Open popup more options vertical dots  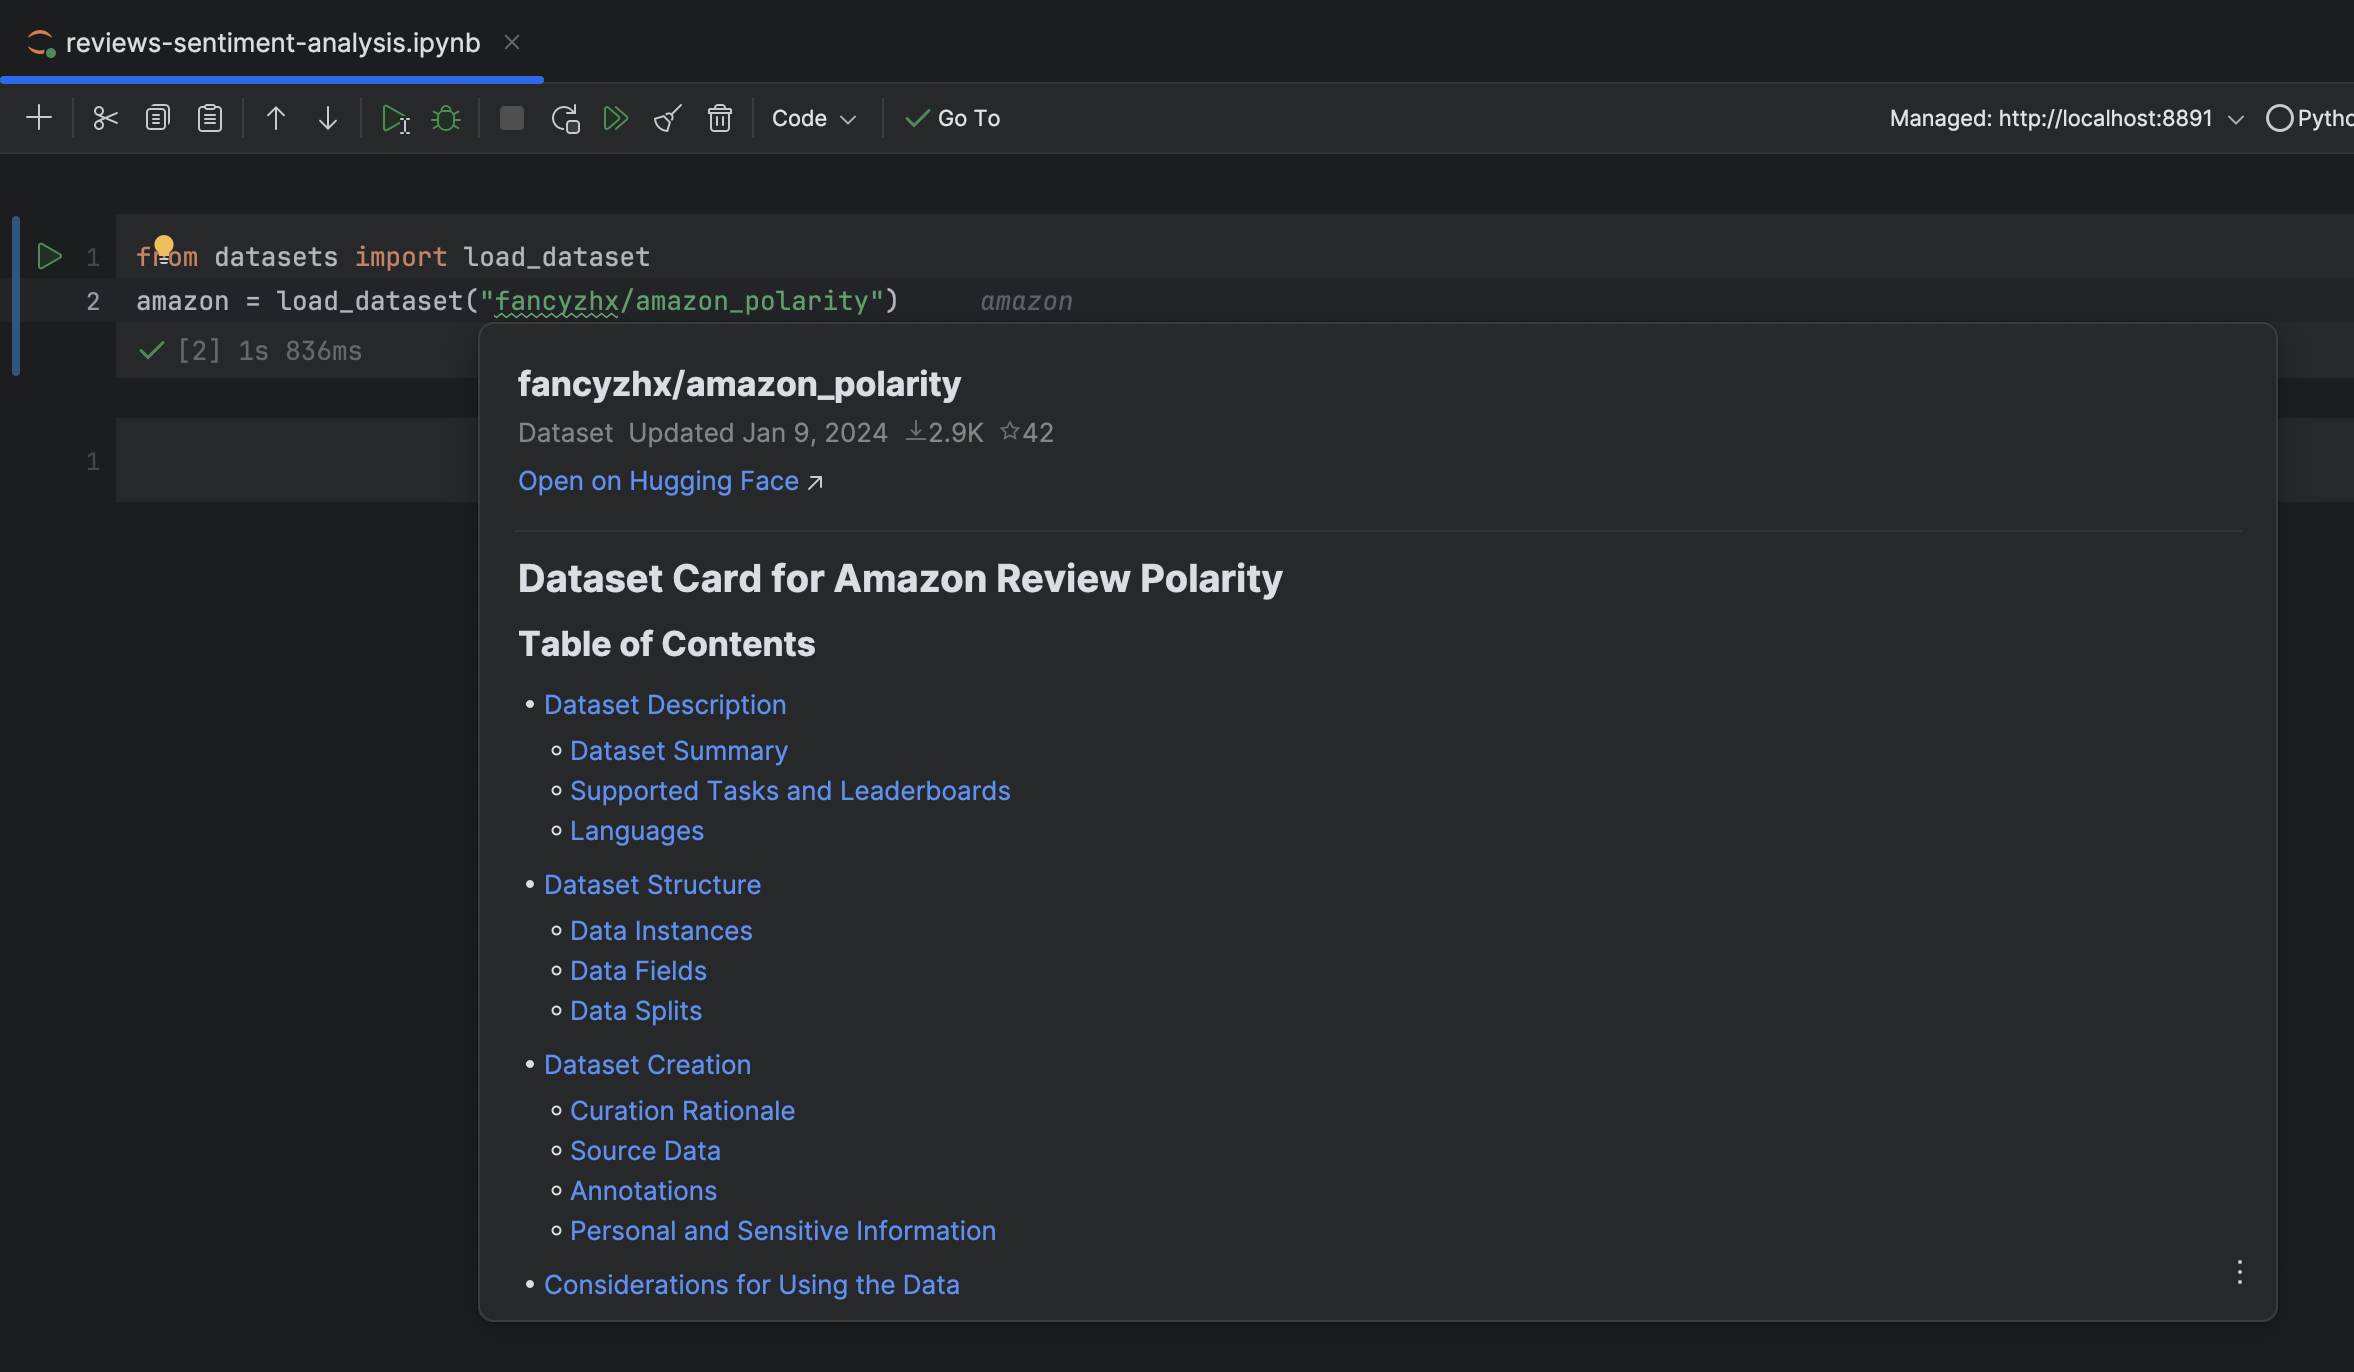point(2240,1272)
